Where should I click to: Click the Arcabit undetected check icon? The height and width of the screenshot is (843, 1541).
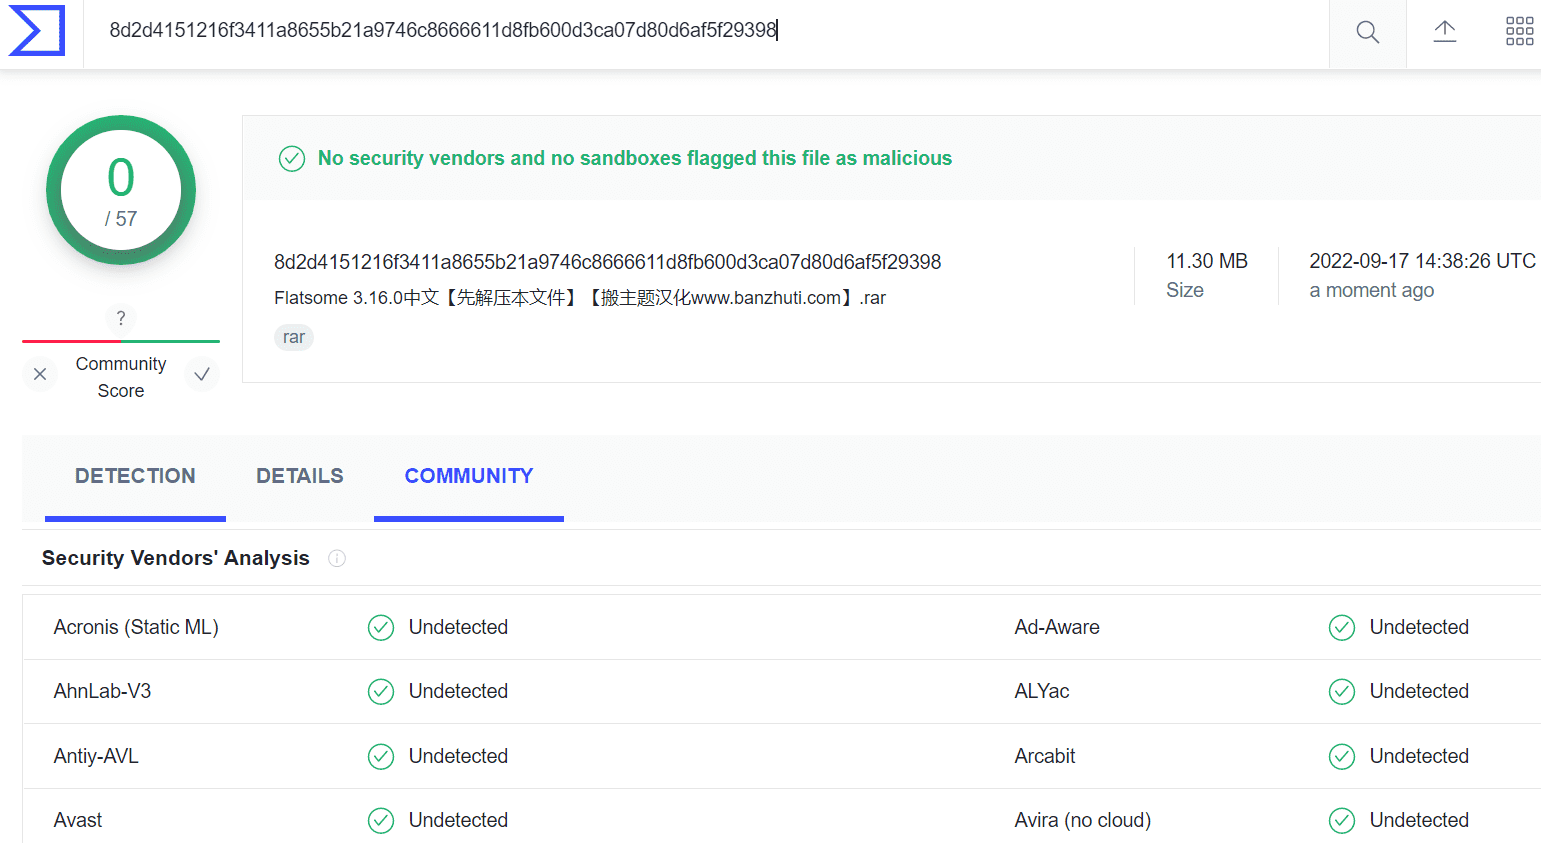point(1342,756)
